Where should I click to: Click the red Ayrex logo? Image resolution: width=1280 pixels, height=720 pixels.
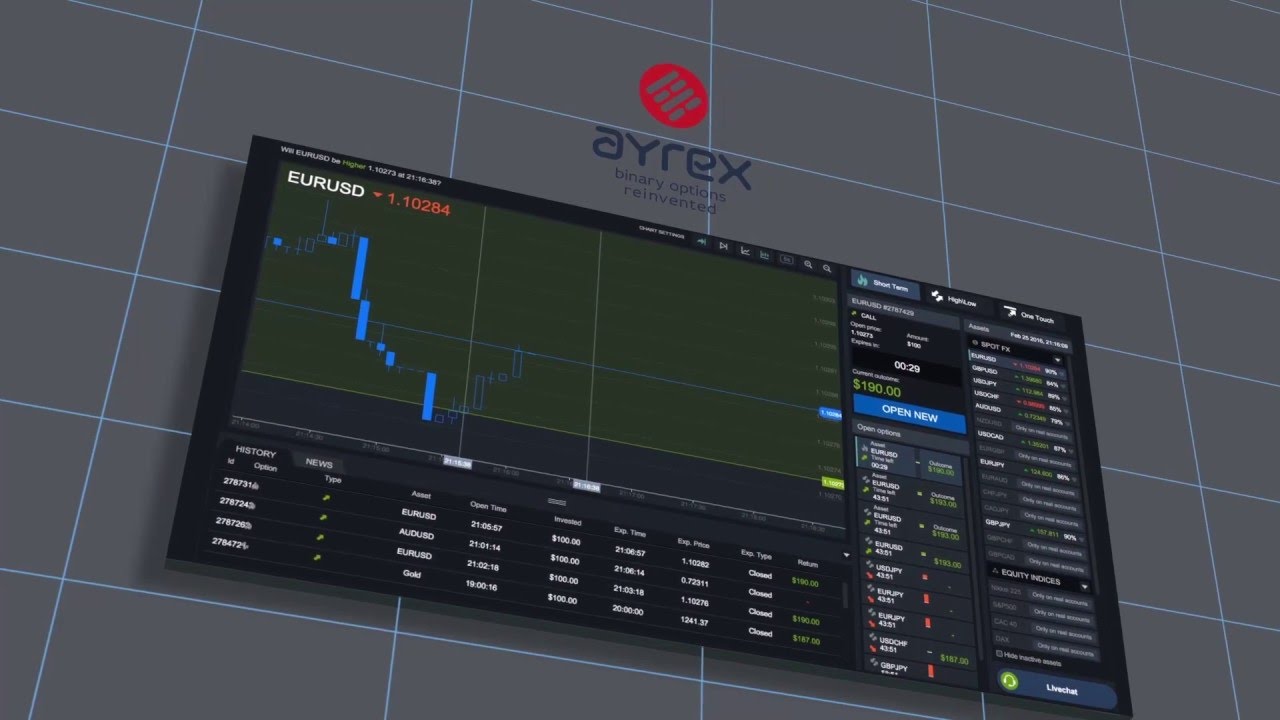[x=673, y=94]
